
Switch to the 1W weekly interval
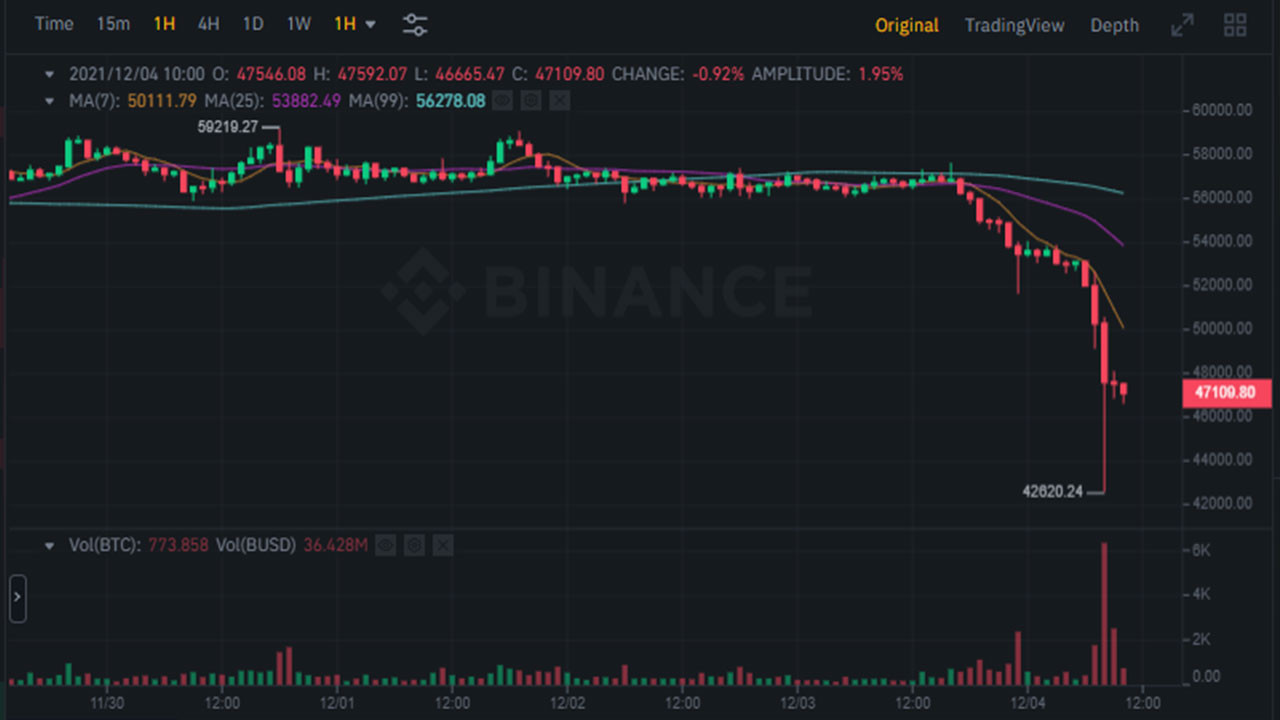coord(298,24)
